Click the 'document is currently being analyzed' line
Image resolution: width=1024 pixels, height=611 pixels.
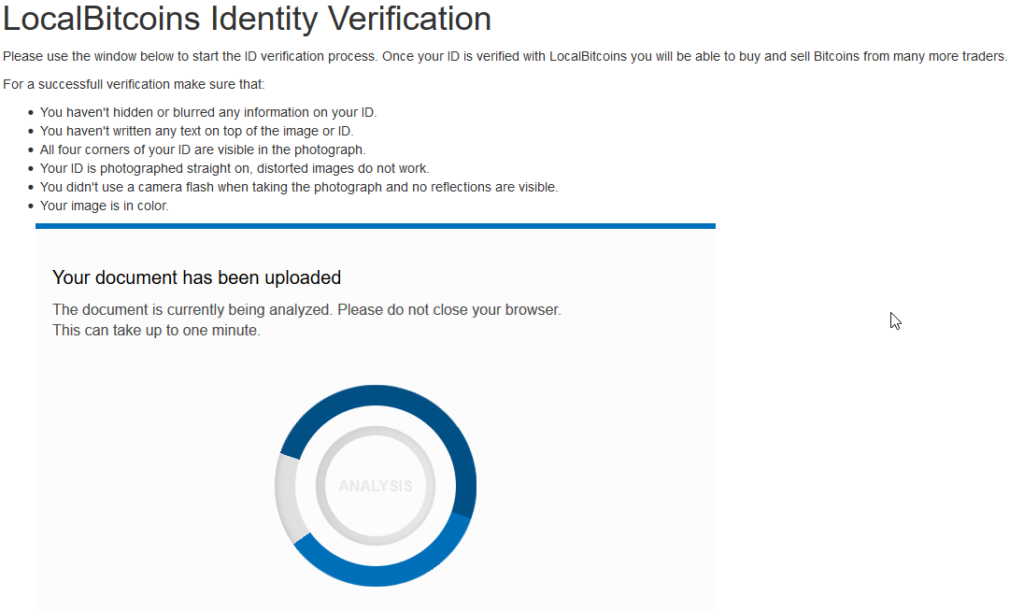[306, 310]
